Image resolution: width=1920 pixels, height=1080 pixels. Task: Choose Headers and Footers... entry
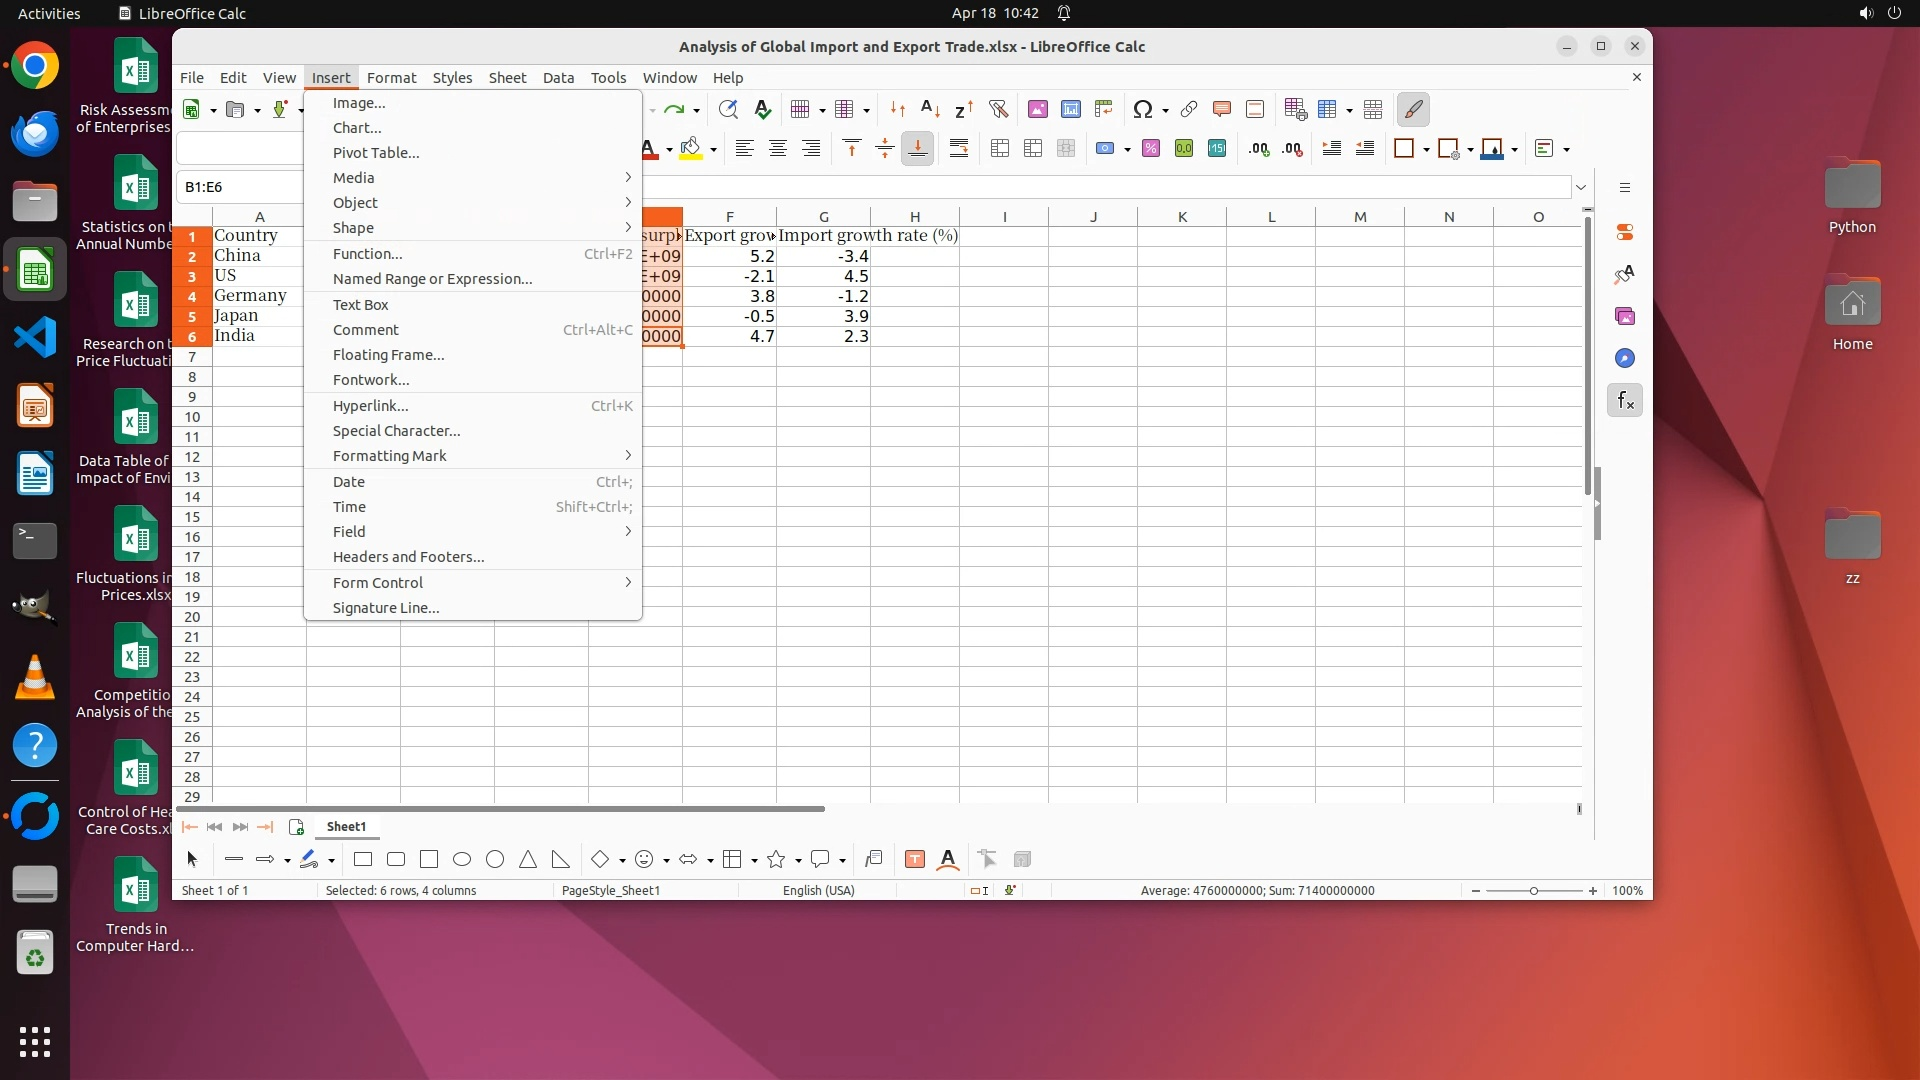pos(408,557)
